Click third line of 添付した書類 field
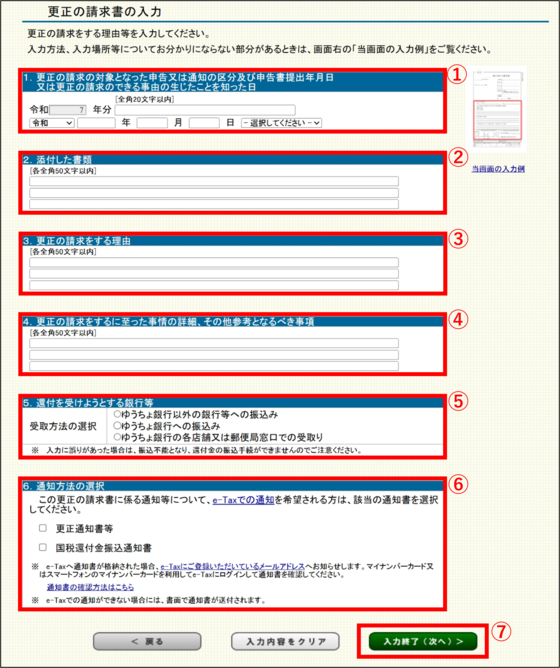 [214, 204]
